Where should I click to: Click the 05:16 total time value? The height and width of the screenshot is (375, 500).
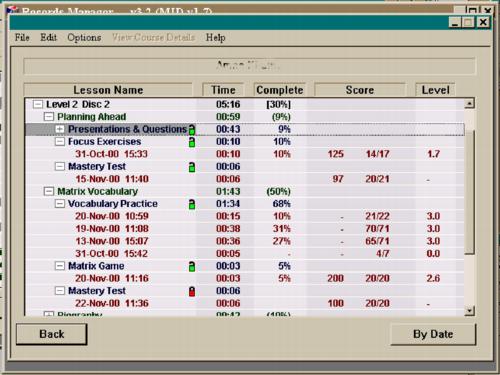pos(228,104)
